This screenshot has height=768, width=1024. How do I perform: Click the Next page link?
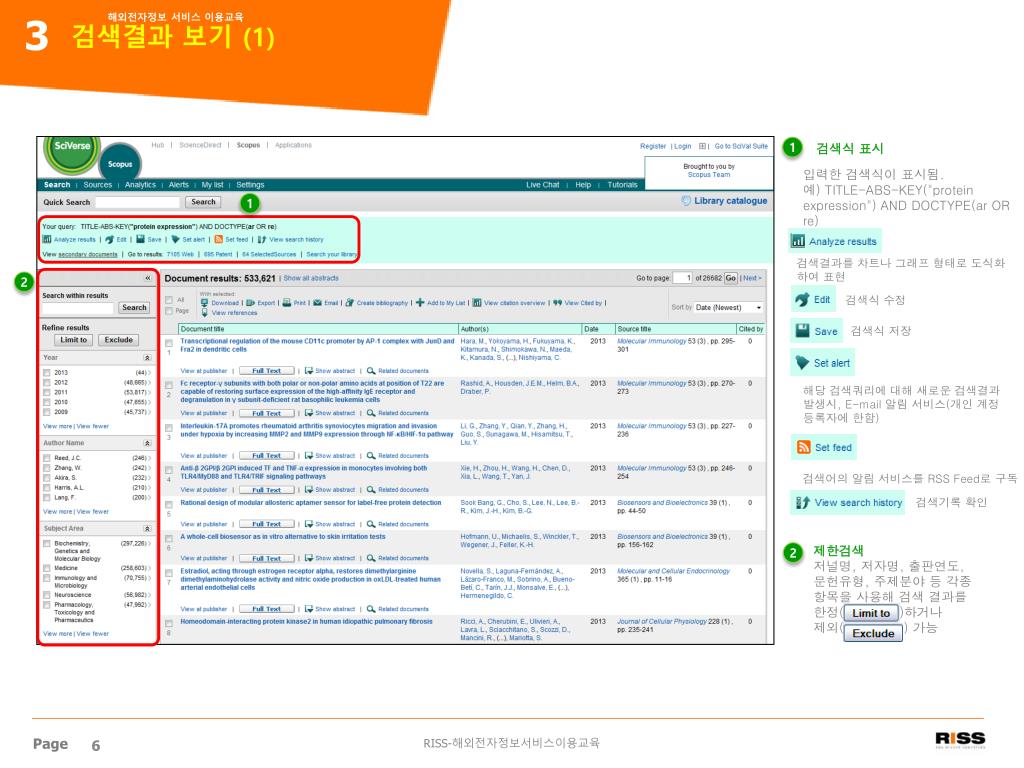tap(752, 278)
